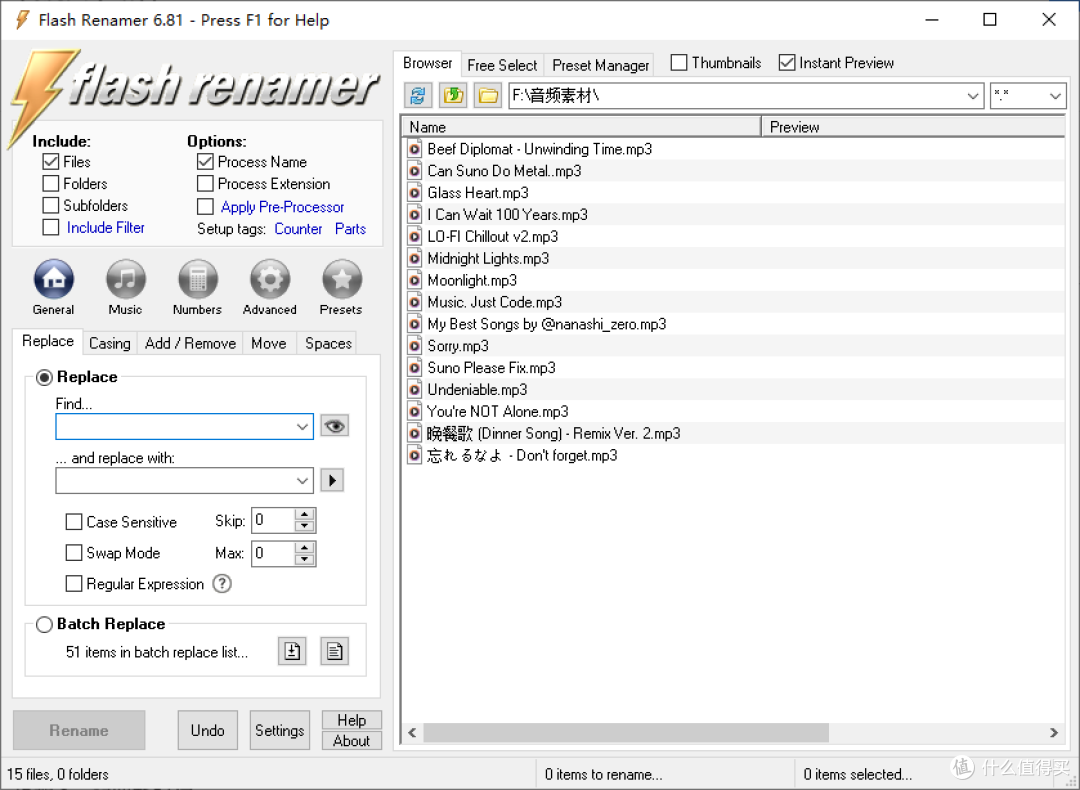
Task: Expand the file mask *.* dropdown
Action: (x=1055, y=96)
